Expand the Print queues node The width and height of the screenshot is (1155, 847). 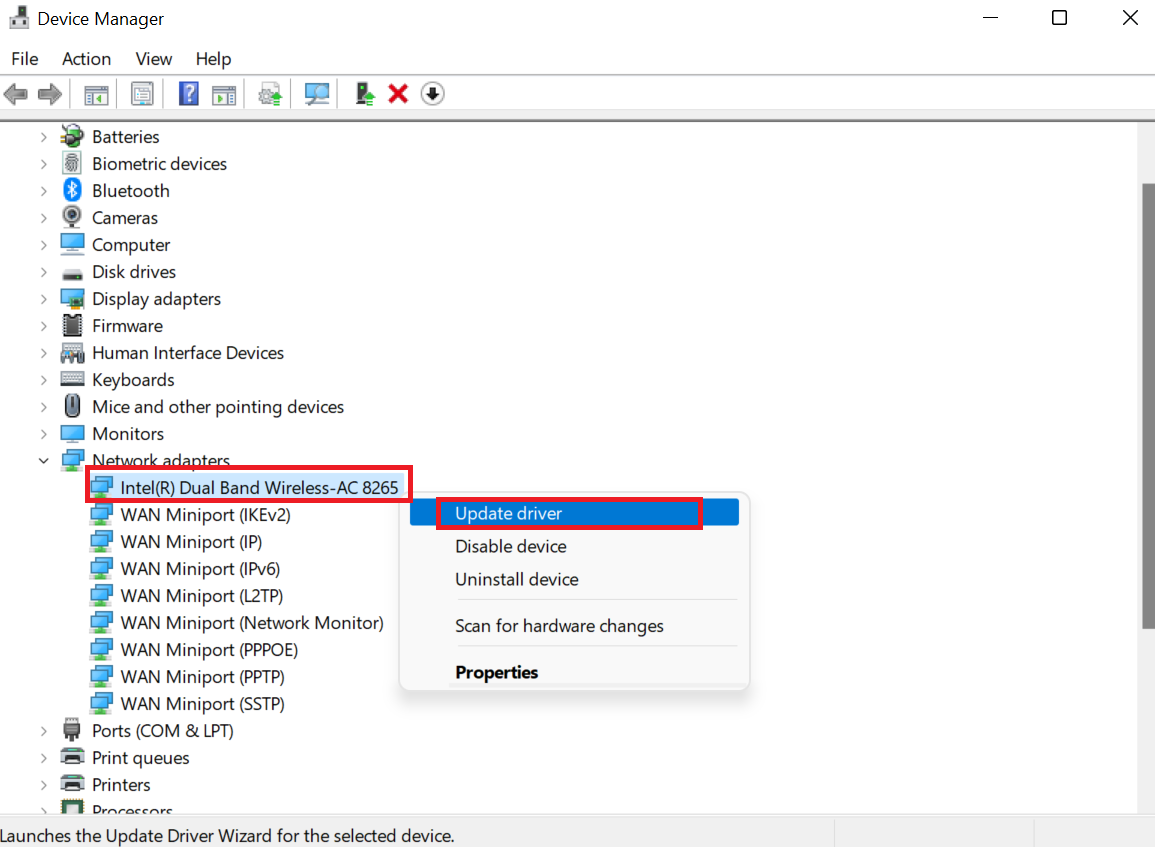click(43, 758)
